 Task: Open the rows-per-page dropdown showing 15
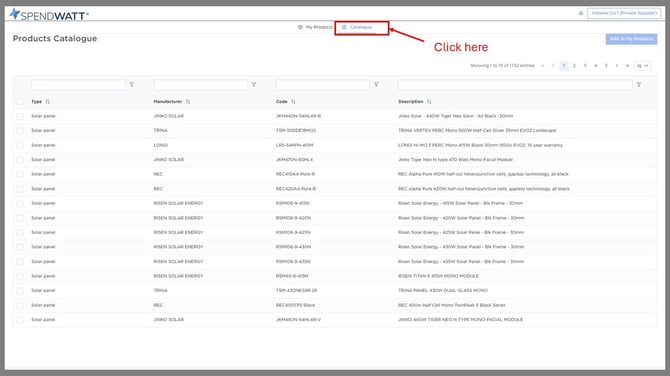coord(643,66)
